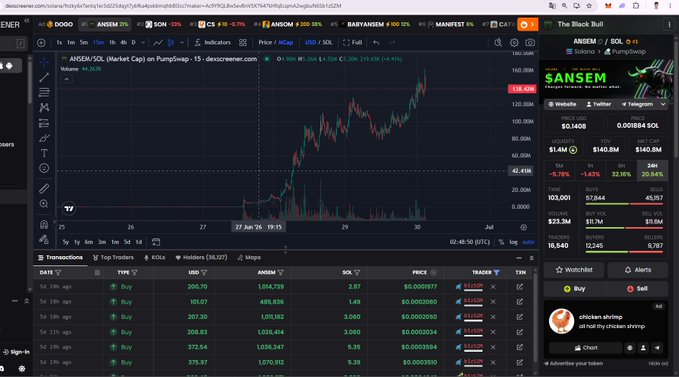The image size is (679, 377).
Task: Switch chart to MCap mode
Action: pos(286,42)
